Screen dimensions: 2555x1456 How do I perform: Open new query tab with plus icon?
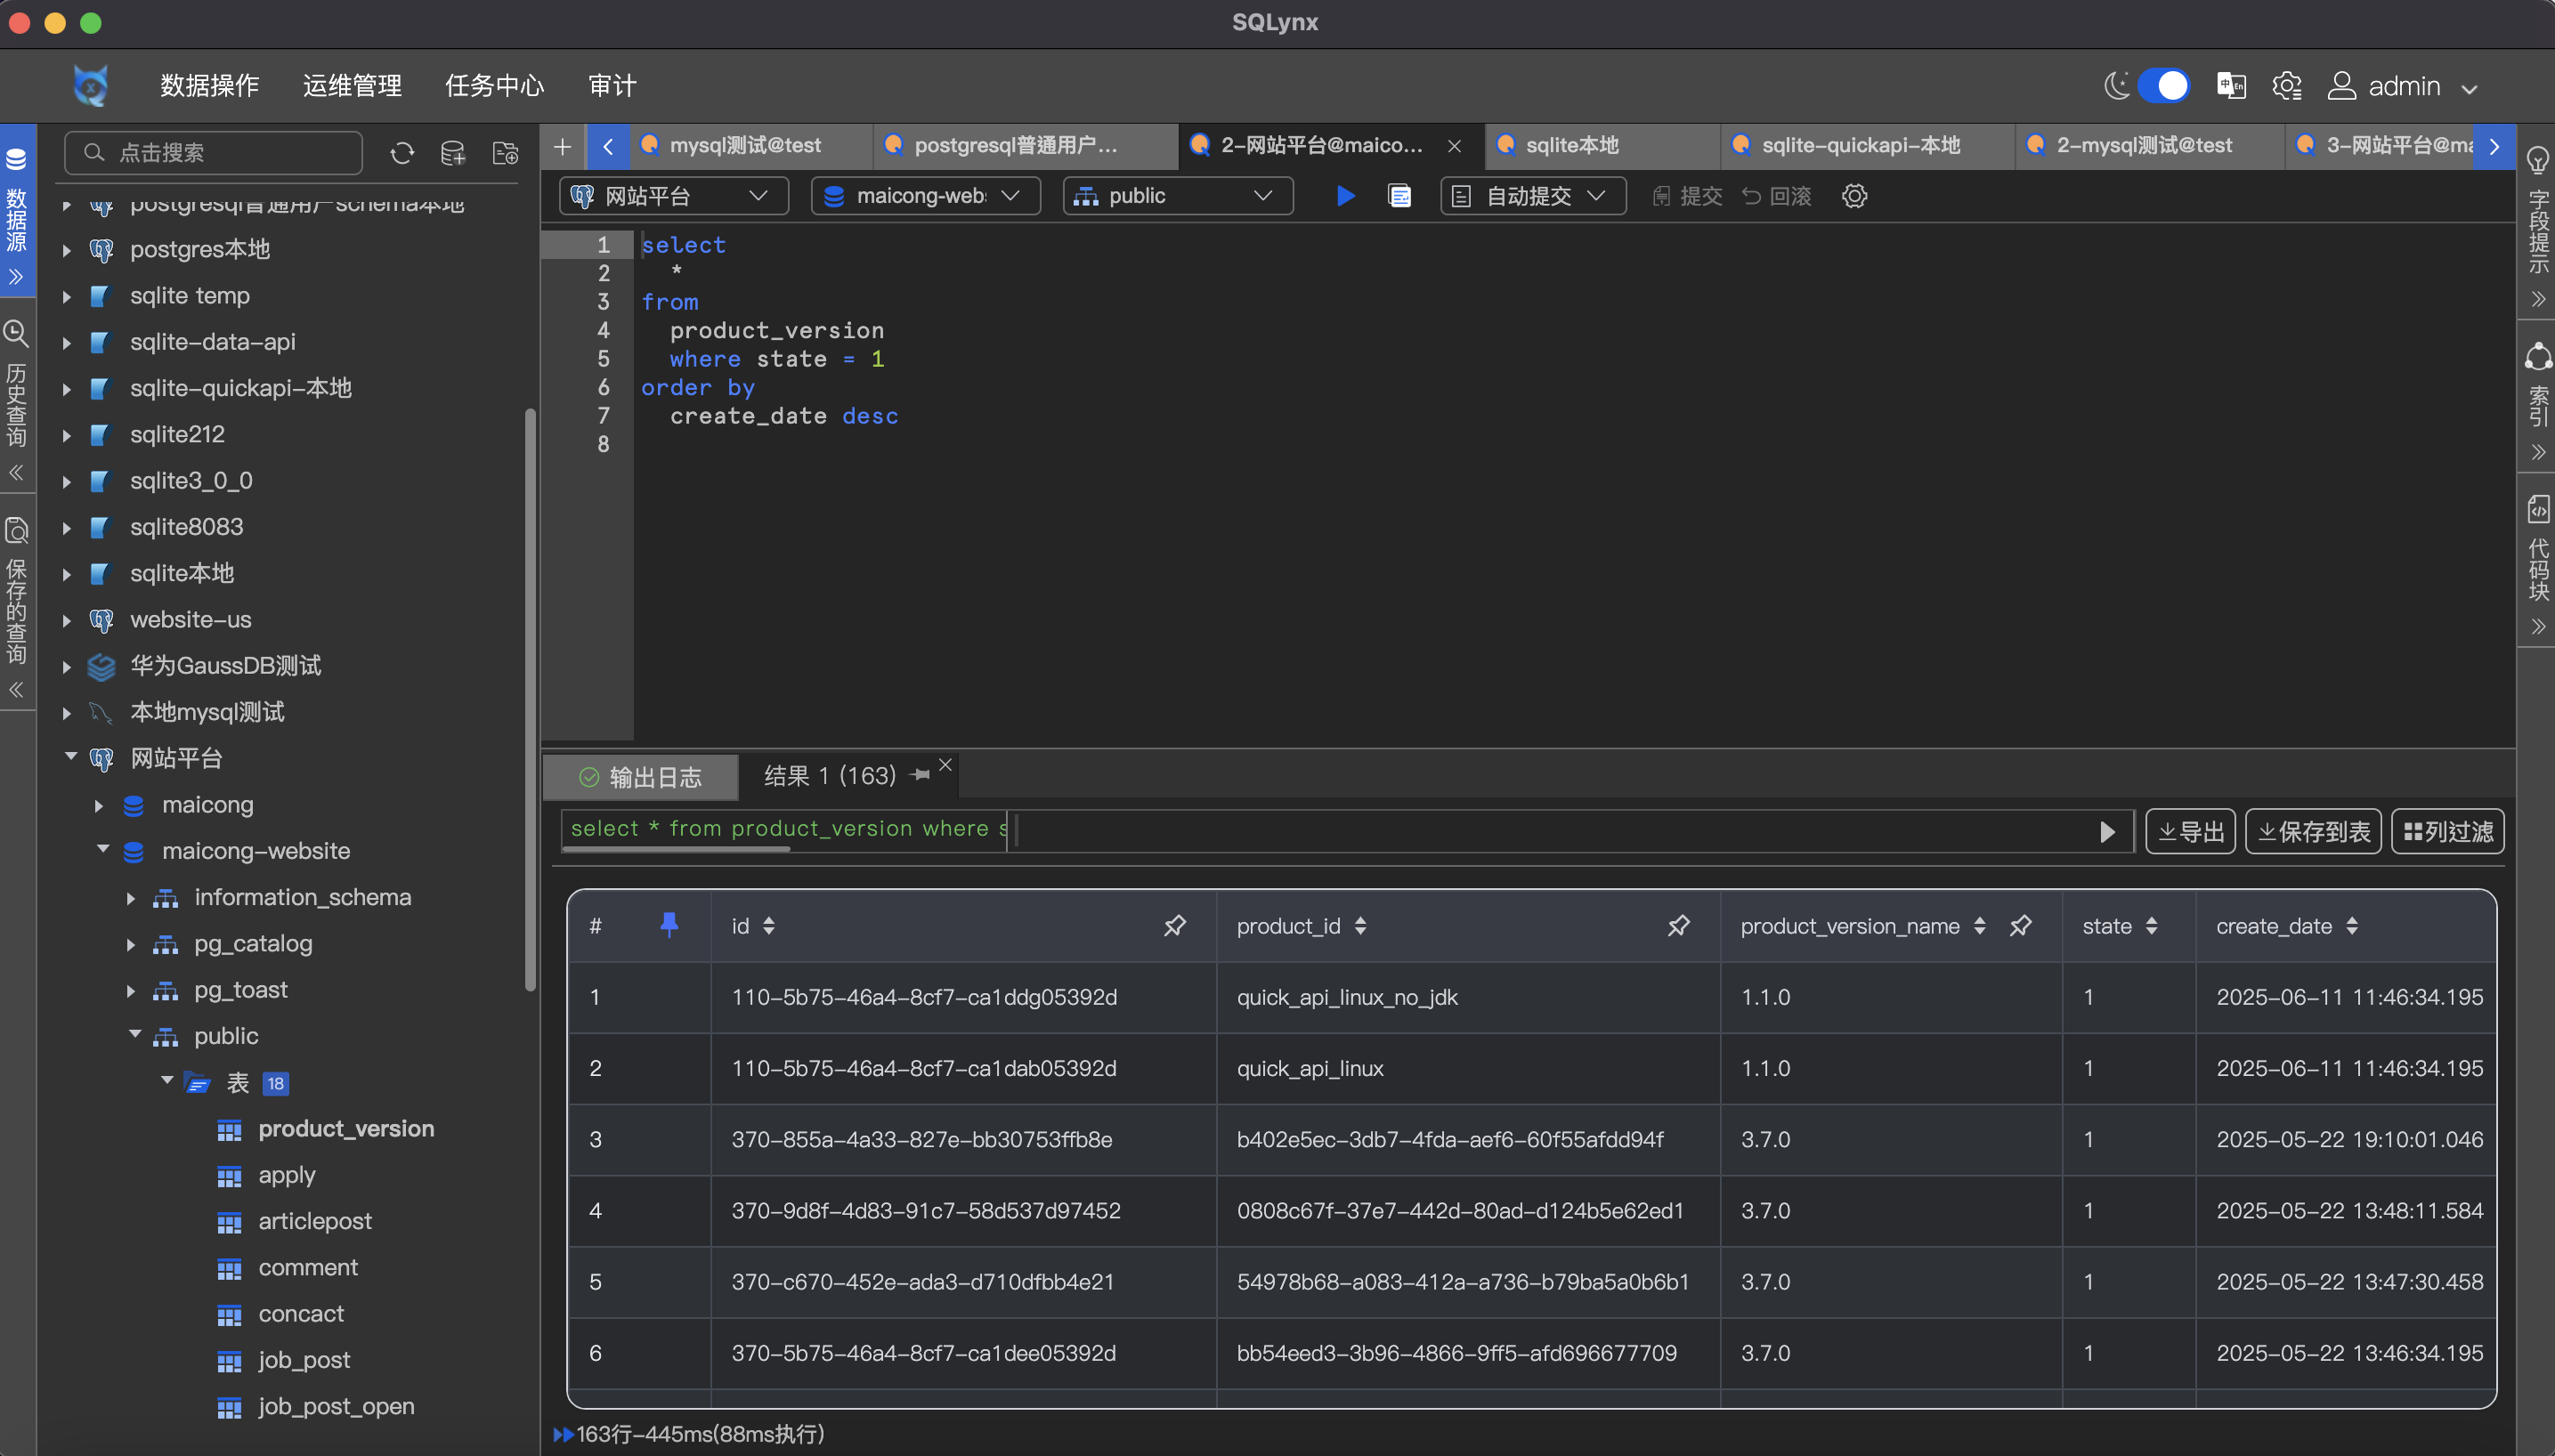(x=563, y=147)
